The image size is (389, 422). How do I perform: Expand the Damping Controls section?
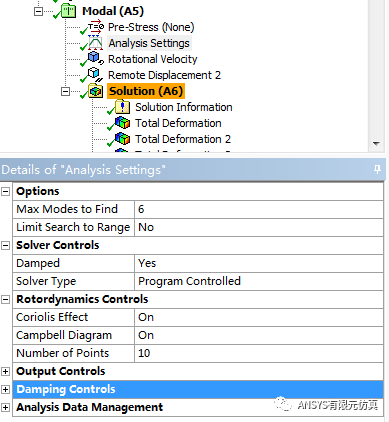(x=5, y=389)
